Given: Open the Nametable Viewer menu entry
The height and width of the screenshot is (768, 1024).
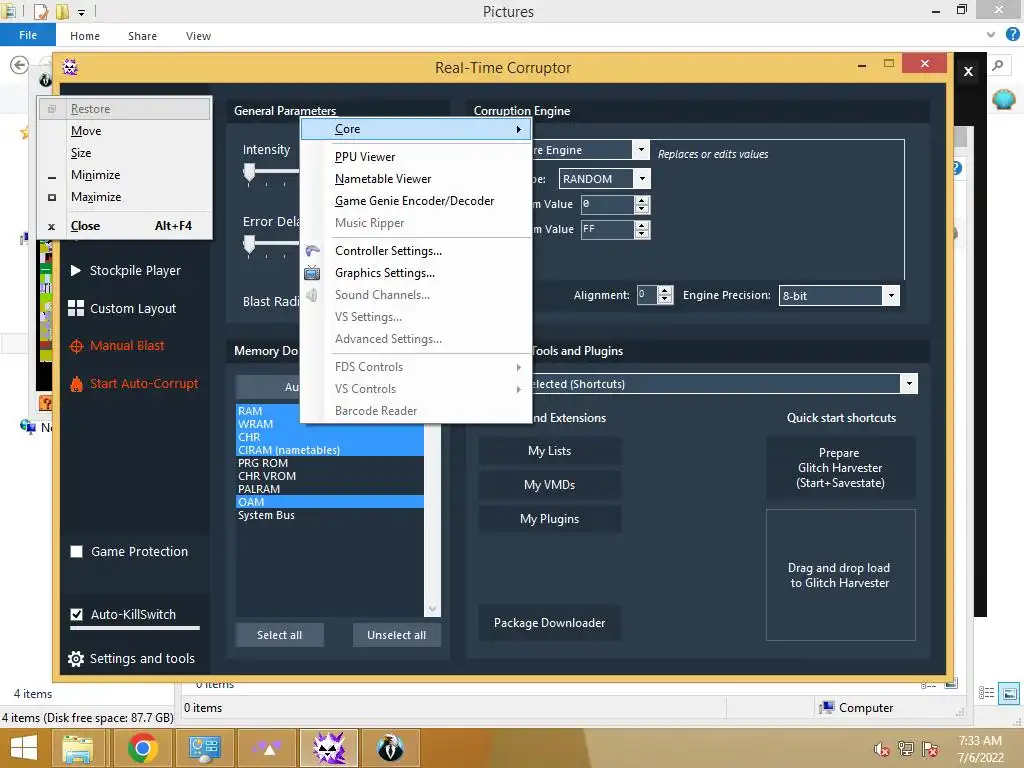Looking at the screenshot, I should pyautogui.click(x=416, y=179).
